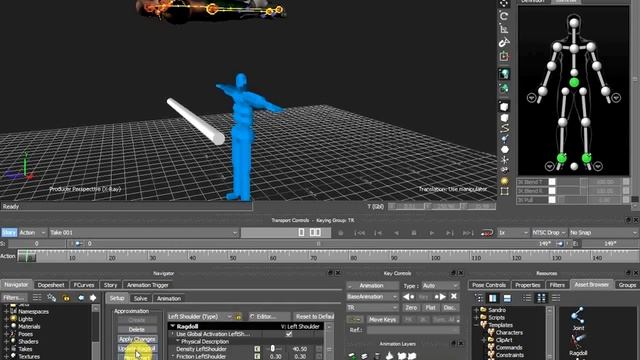
Task: Open the Pose Controls tab
Action: pyautogui.click(x=489, y=285)
